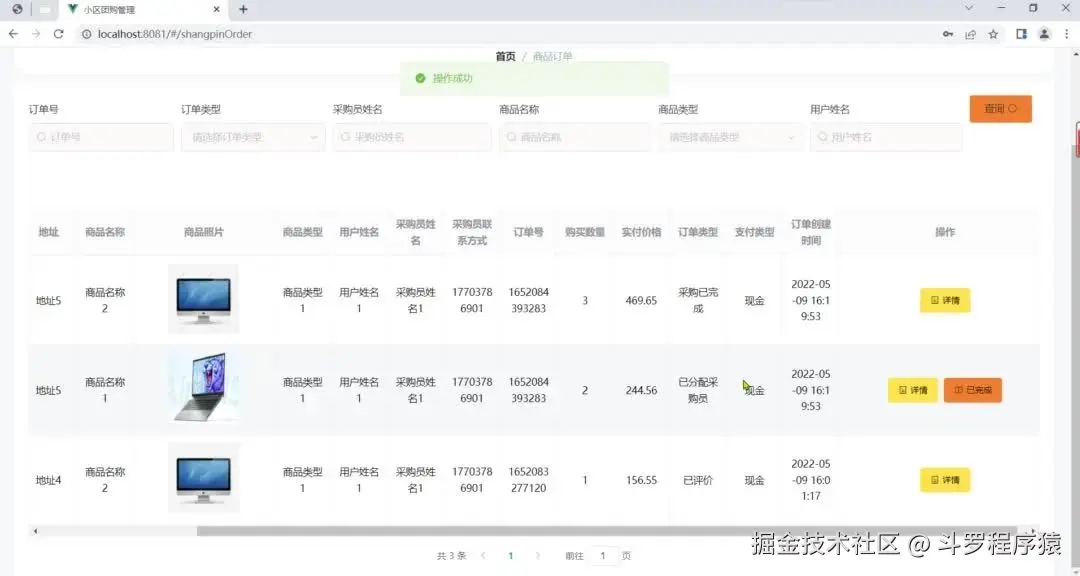The image size is (1080, 576).
Task: Open the Chrome three-dot menu
Action: (1067, 34)
